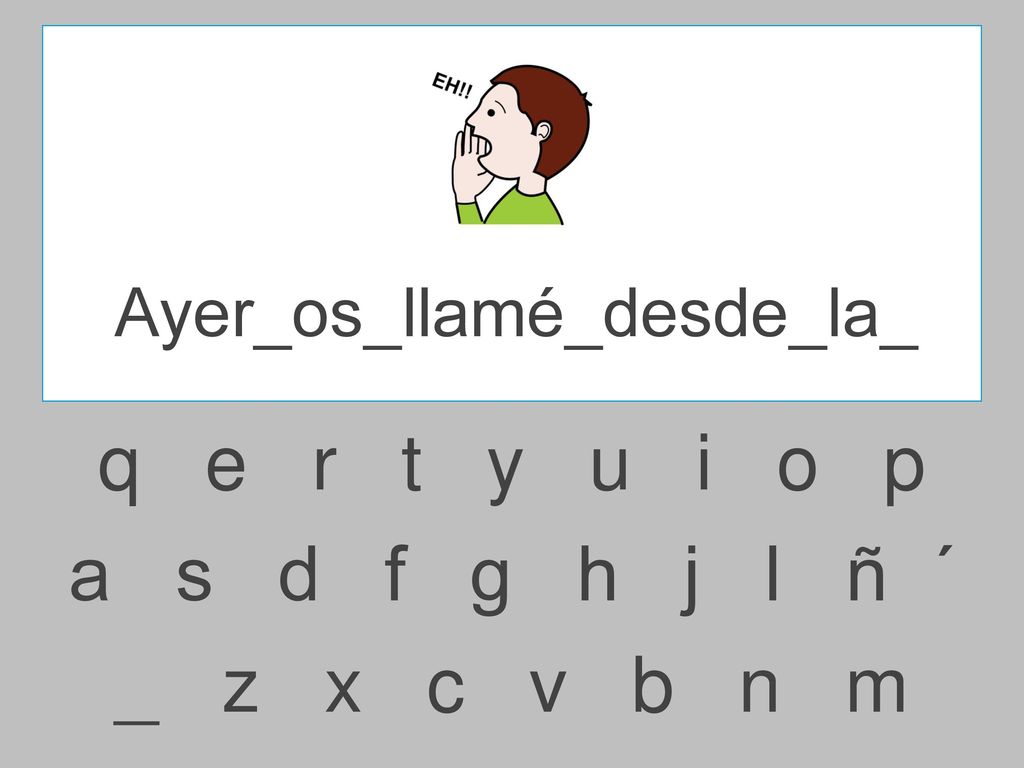
Task: Click the ñ key
Action: [867, 573]
